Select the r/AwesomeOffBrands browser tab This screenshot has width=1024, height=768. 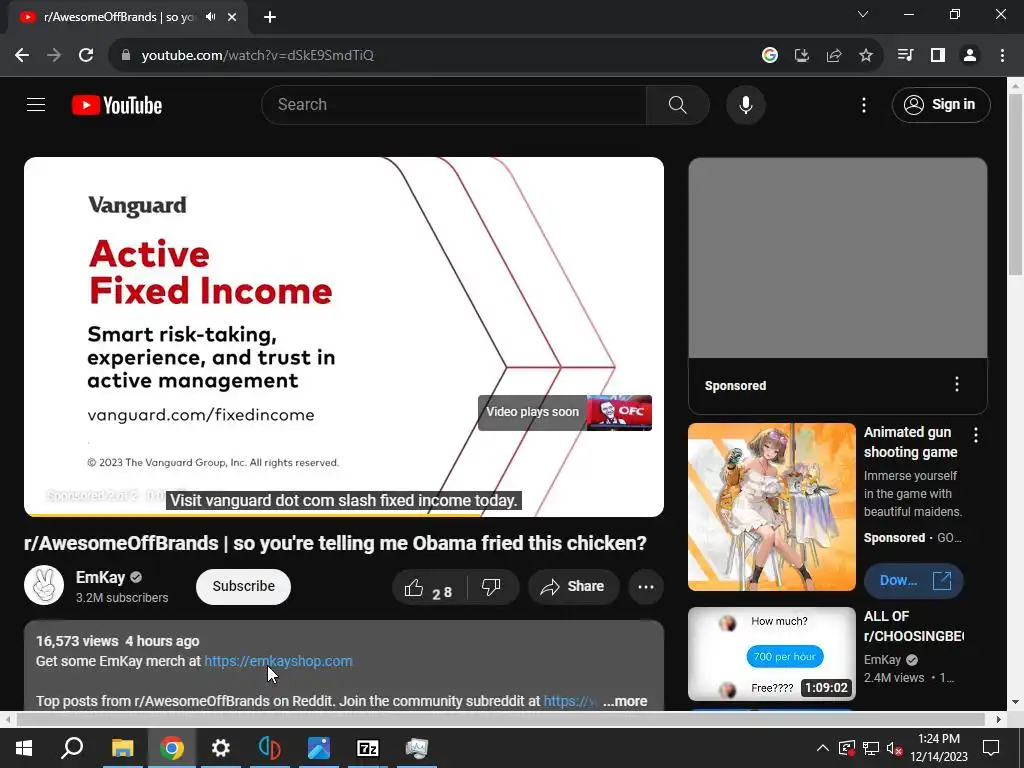click(x=127, y=17)
